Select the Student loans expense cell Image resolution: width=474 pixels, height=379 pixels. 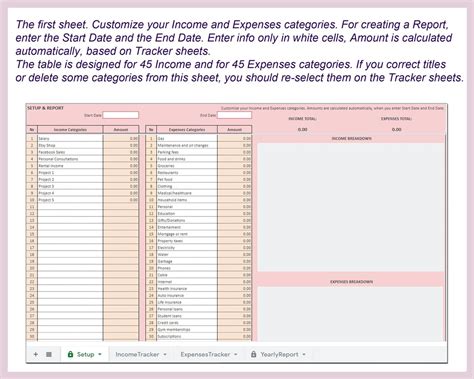coord(187,316)
